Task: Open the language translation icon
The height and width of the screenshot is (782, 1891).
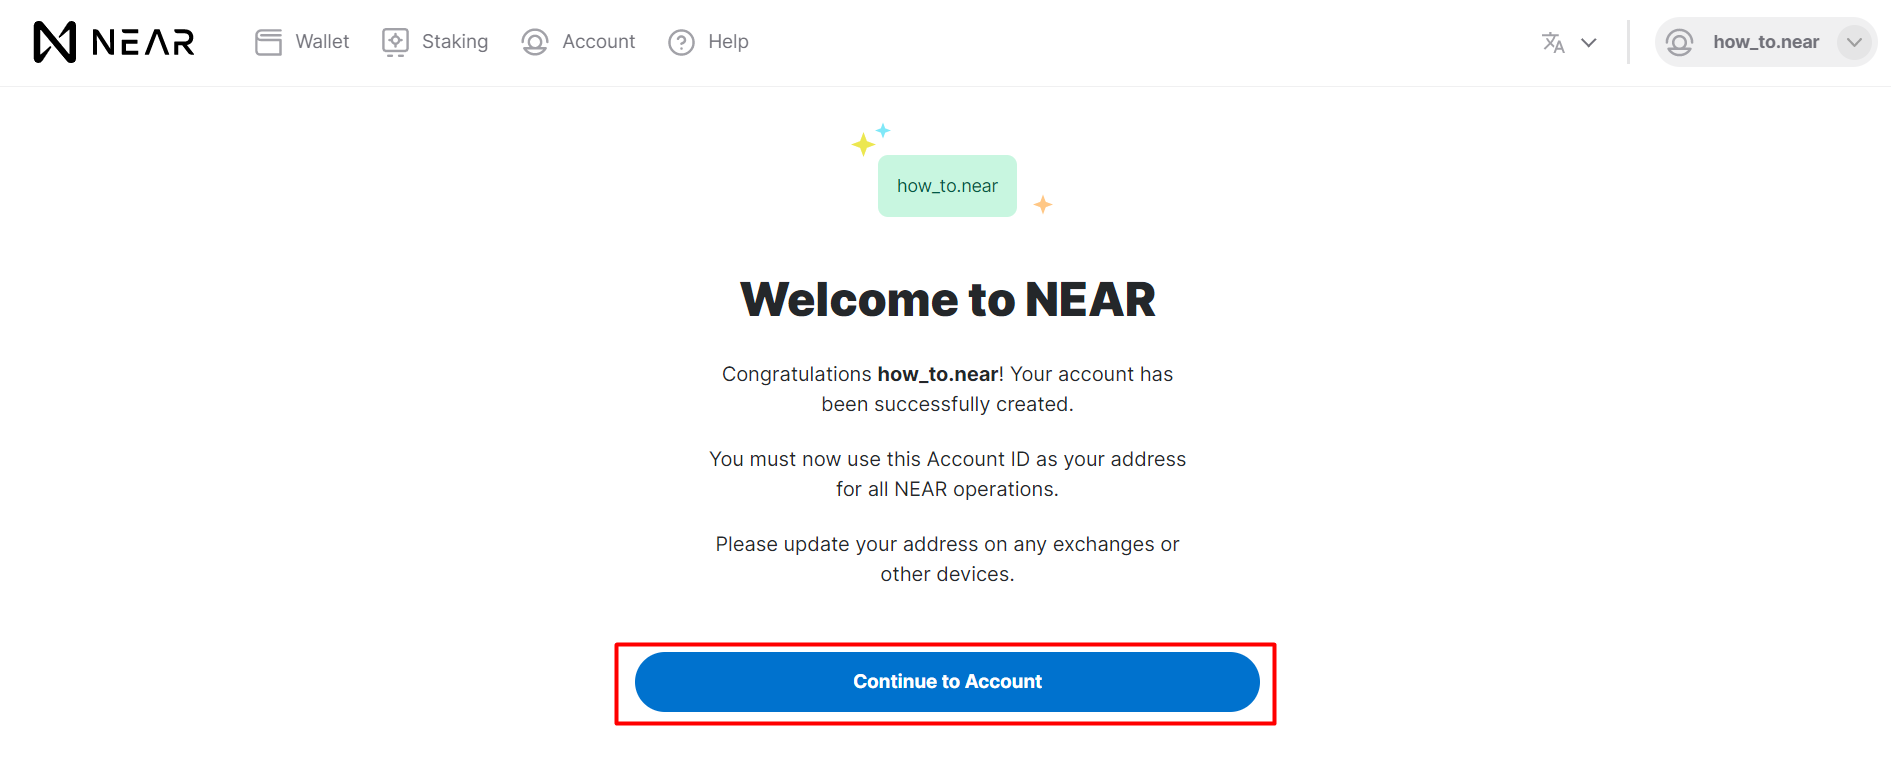Action: click(x=1553, y=42)
